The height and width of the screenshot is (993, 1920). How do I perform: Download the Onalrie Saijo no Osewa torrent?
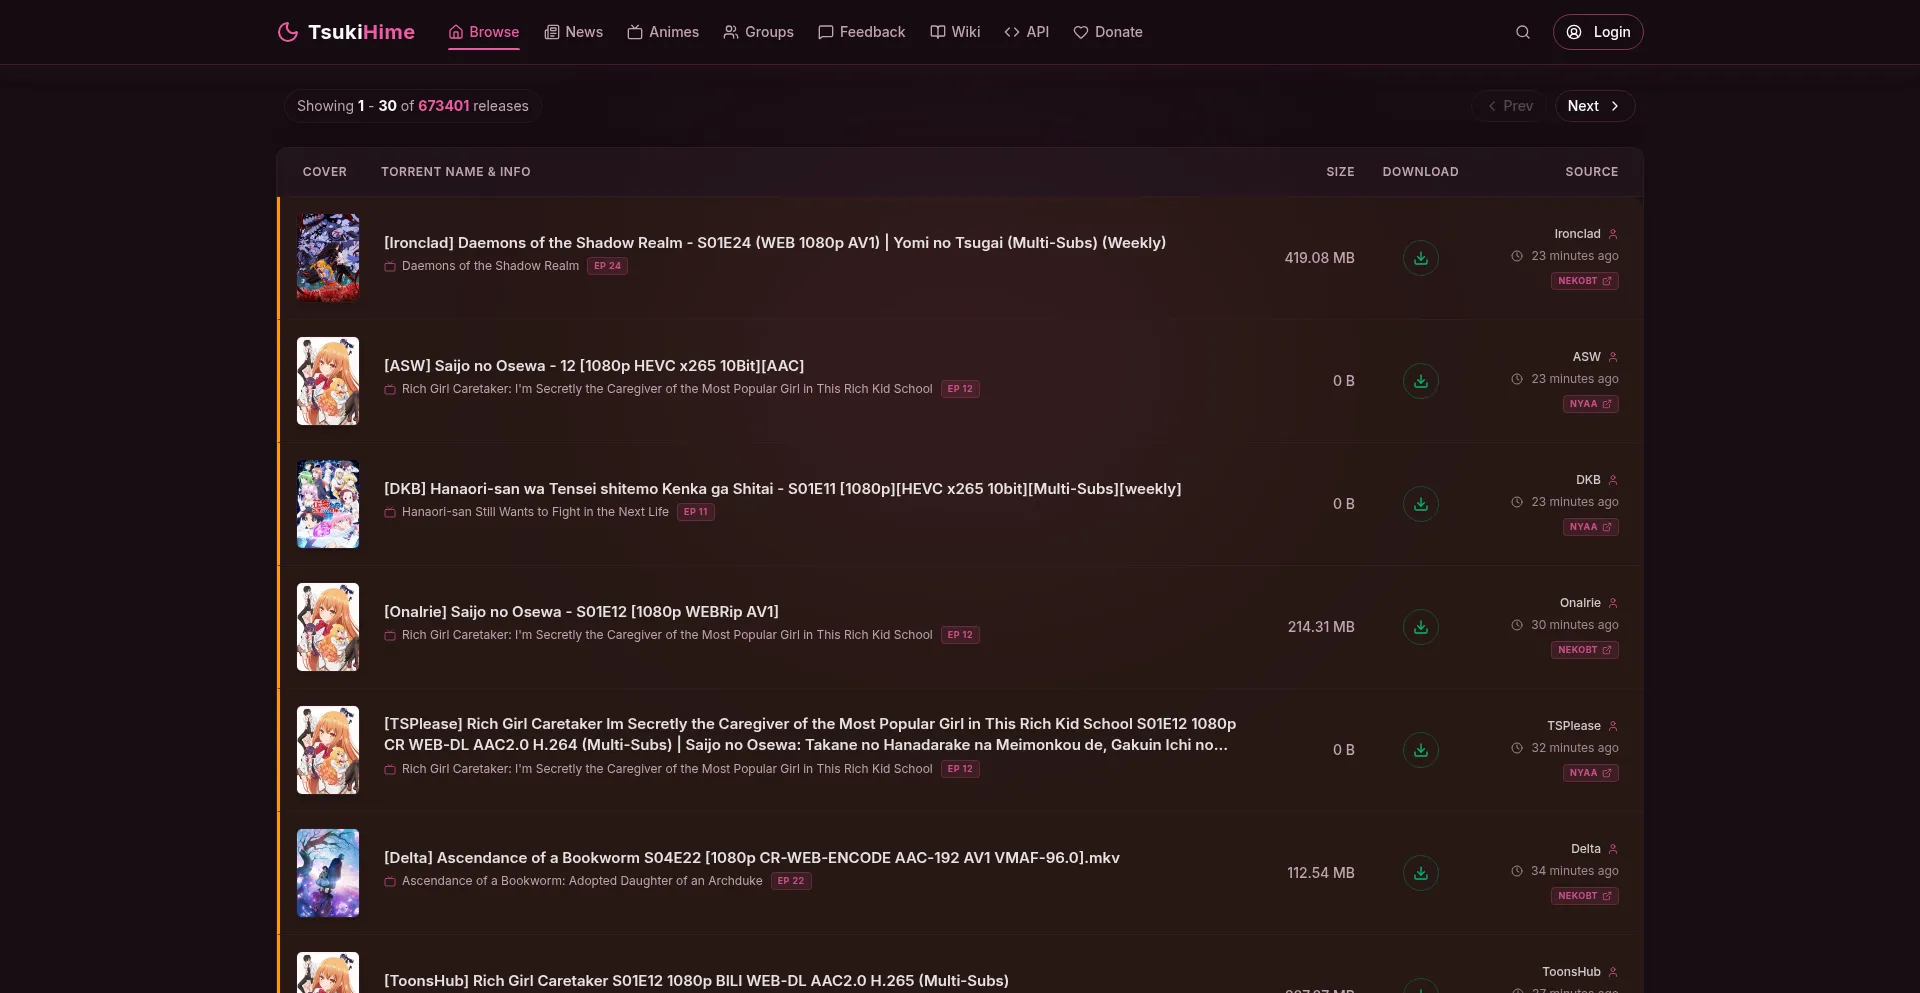click(x=1420, y=627)
